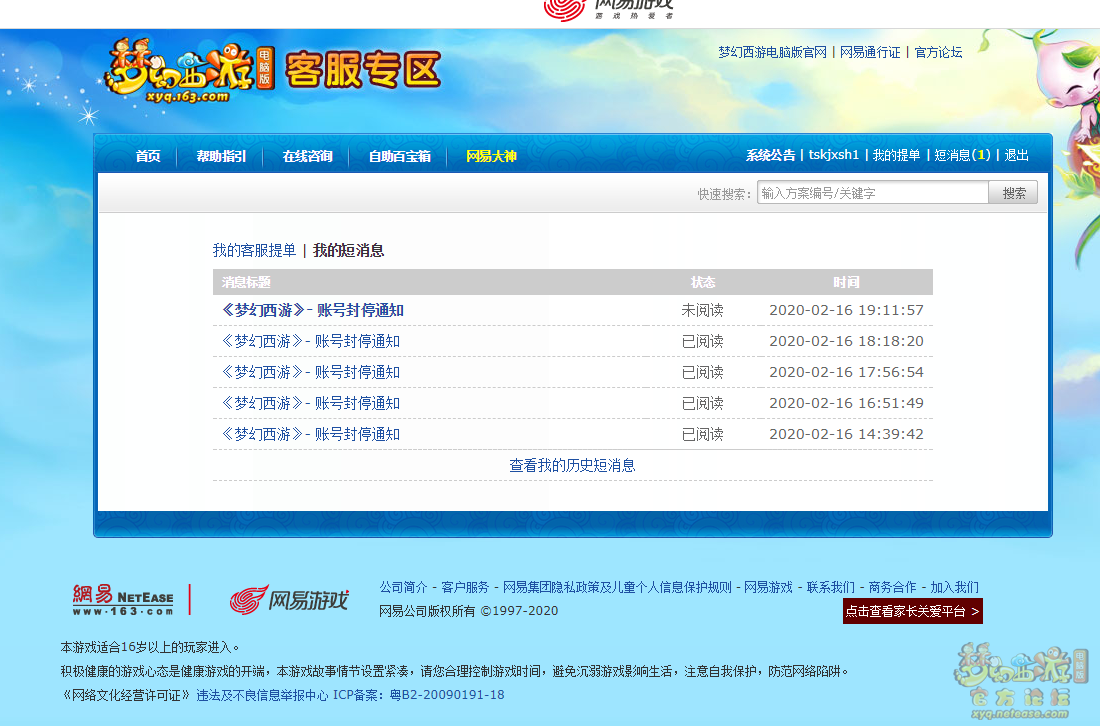
Task: Click timestamp 2020-02-16 19:11:57
Action: [846, 310]
